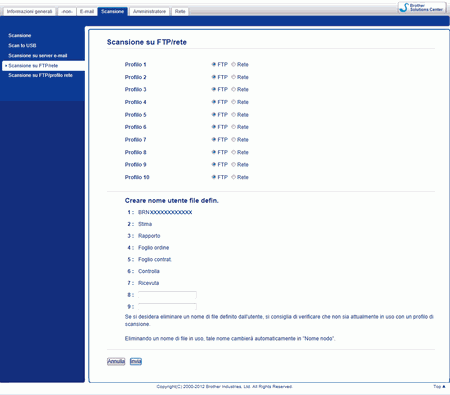
Task: Switch to Informazioni generali tab
Action: (x=30, y=11)
